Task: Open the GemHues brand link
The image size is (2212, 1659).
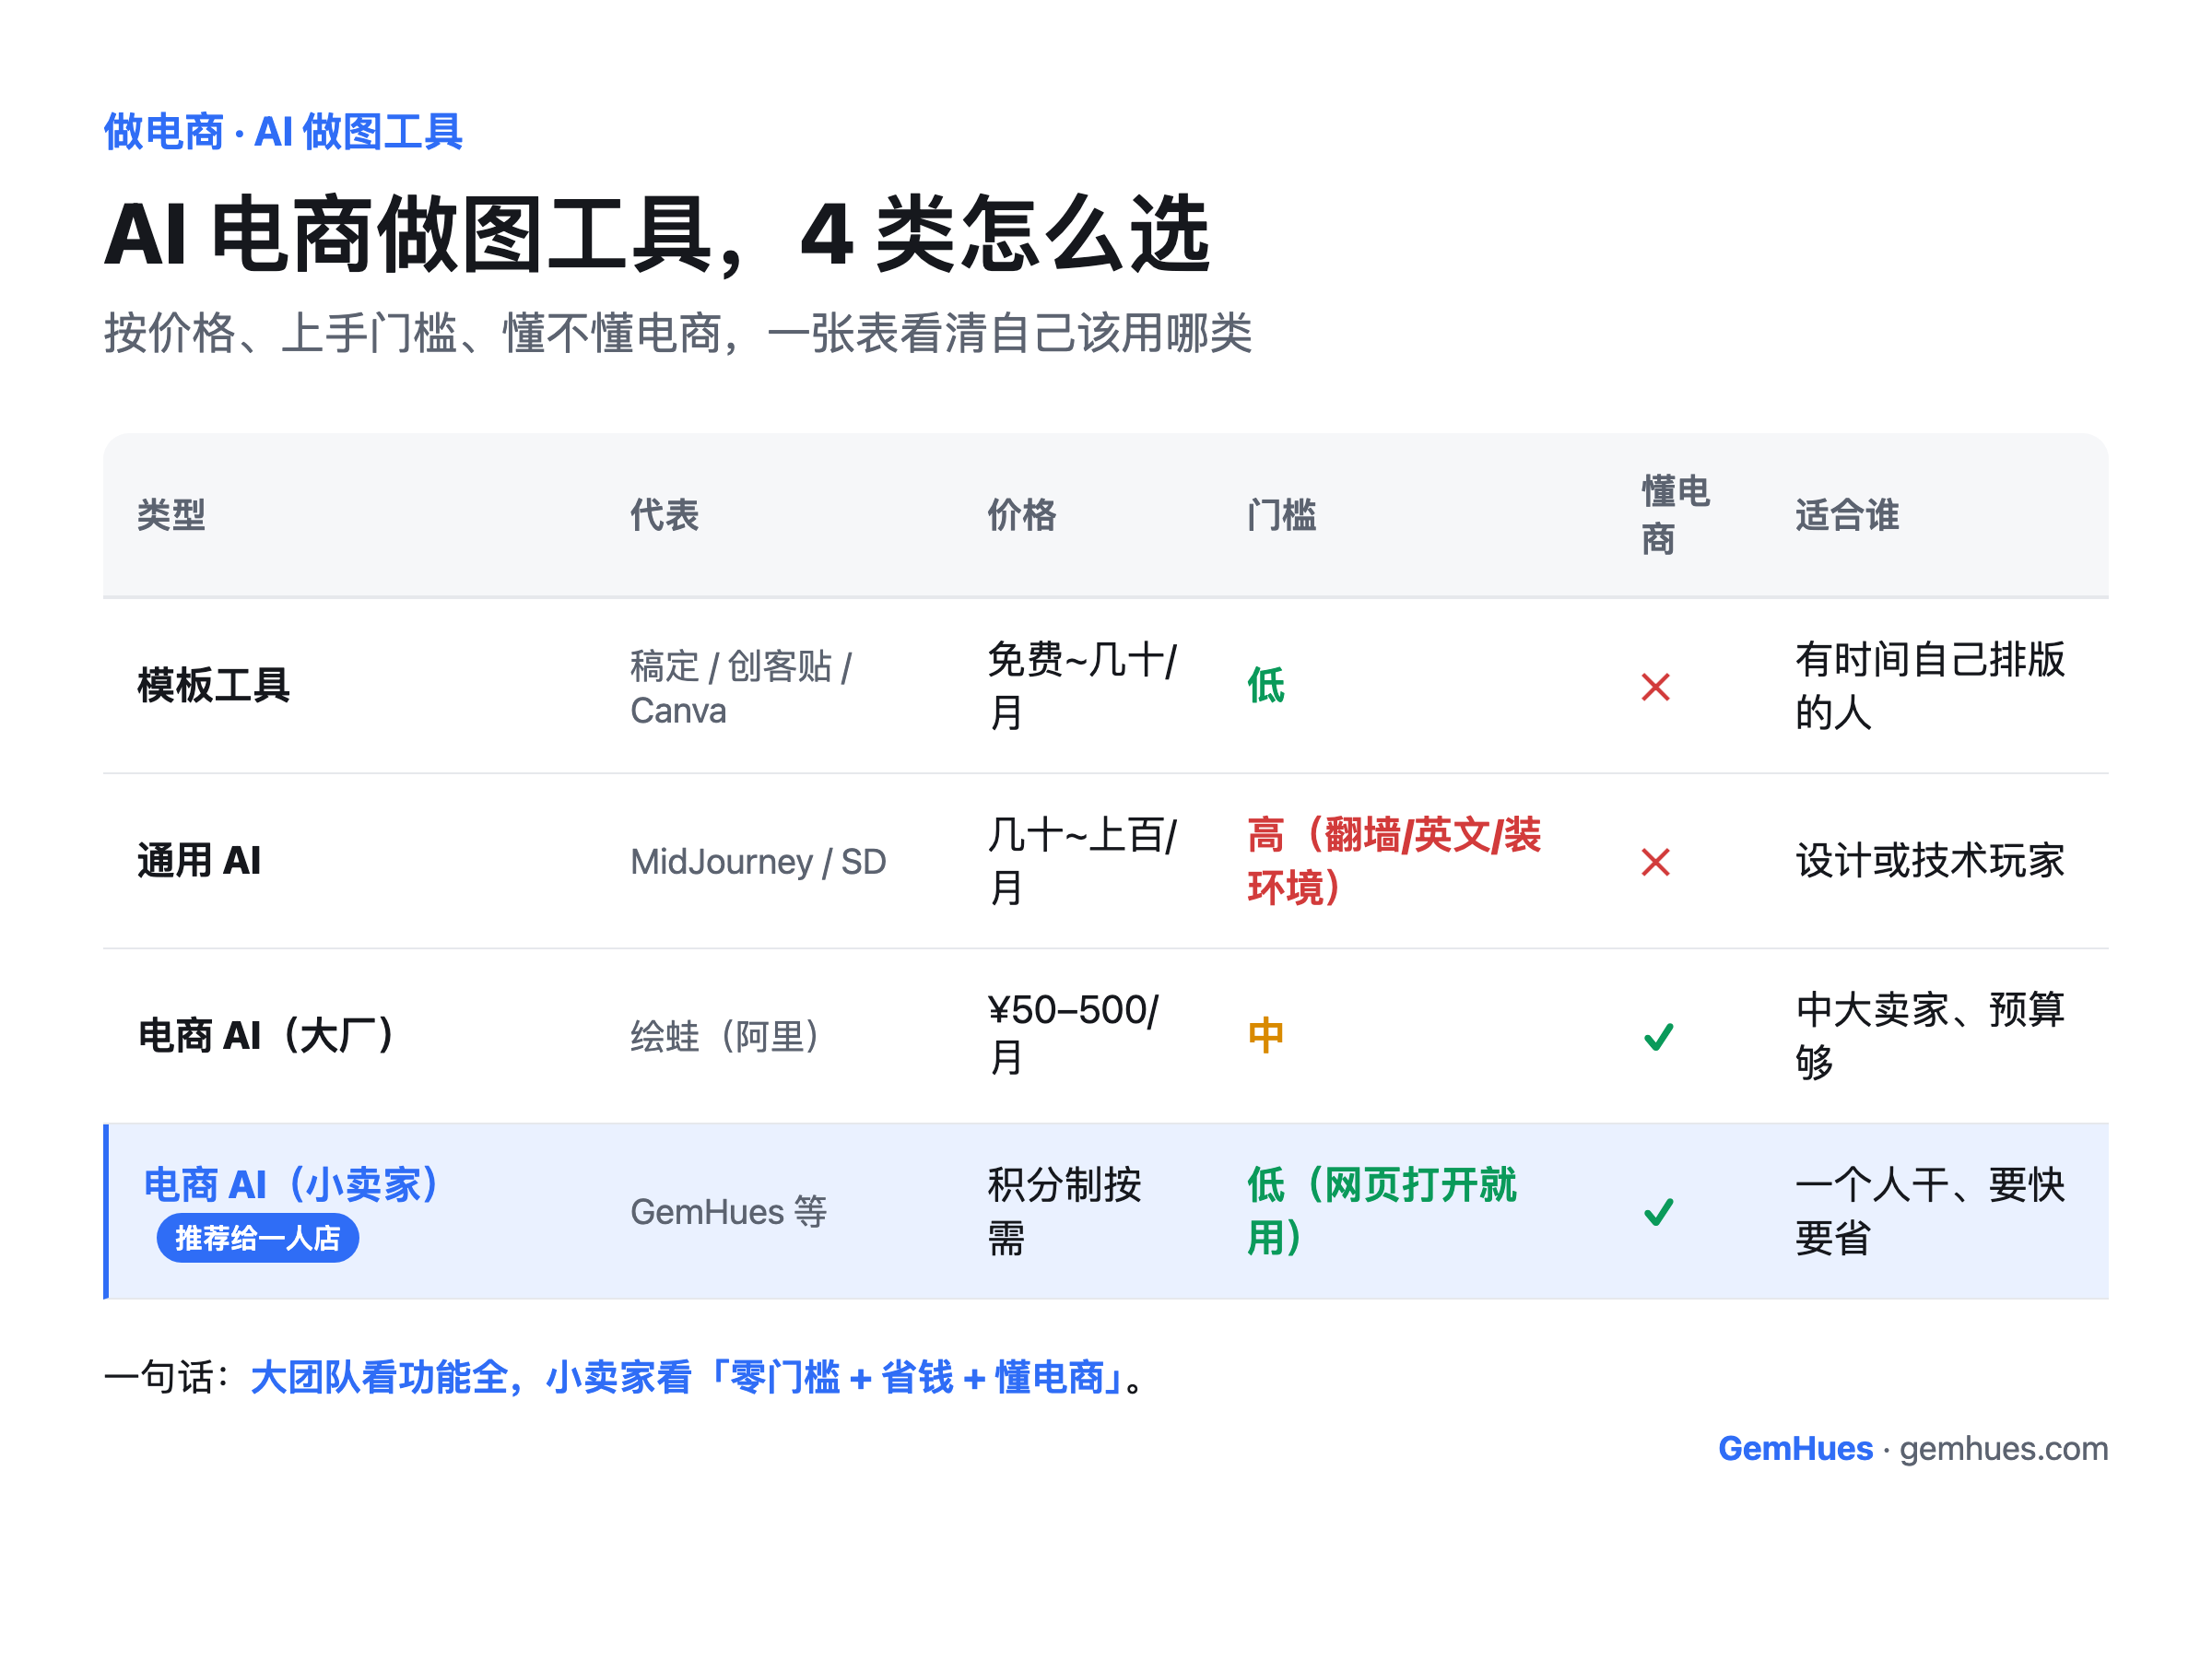Action: 1795,1448
